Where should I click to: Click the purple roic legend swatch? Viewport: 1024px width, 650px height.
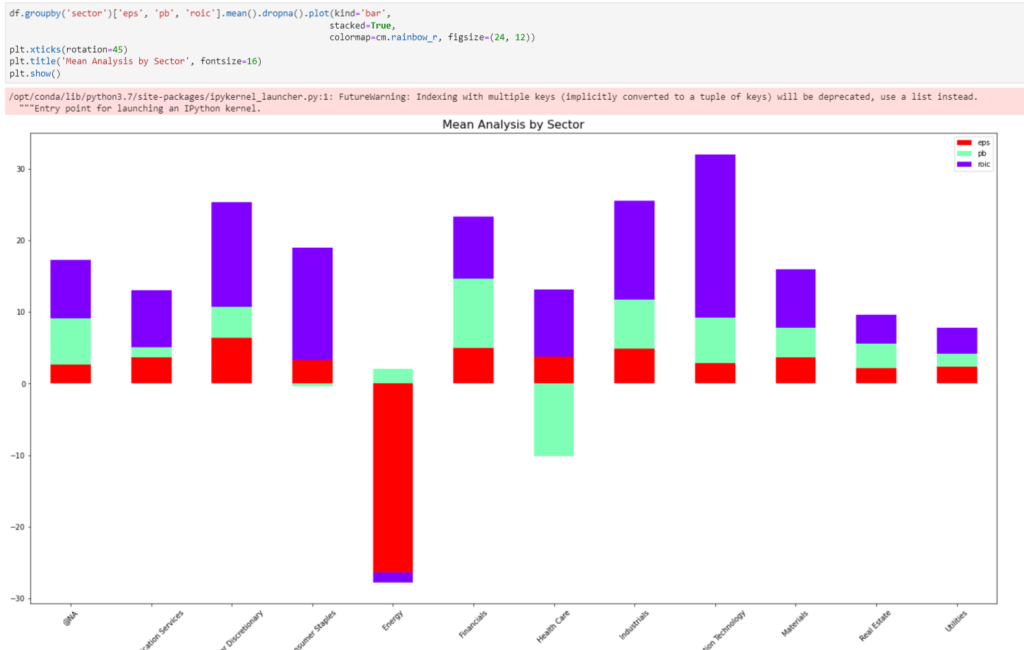click(x=964, y=164)
